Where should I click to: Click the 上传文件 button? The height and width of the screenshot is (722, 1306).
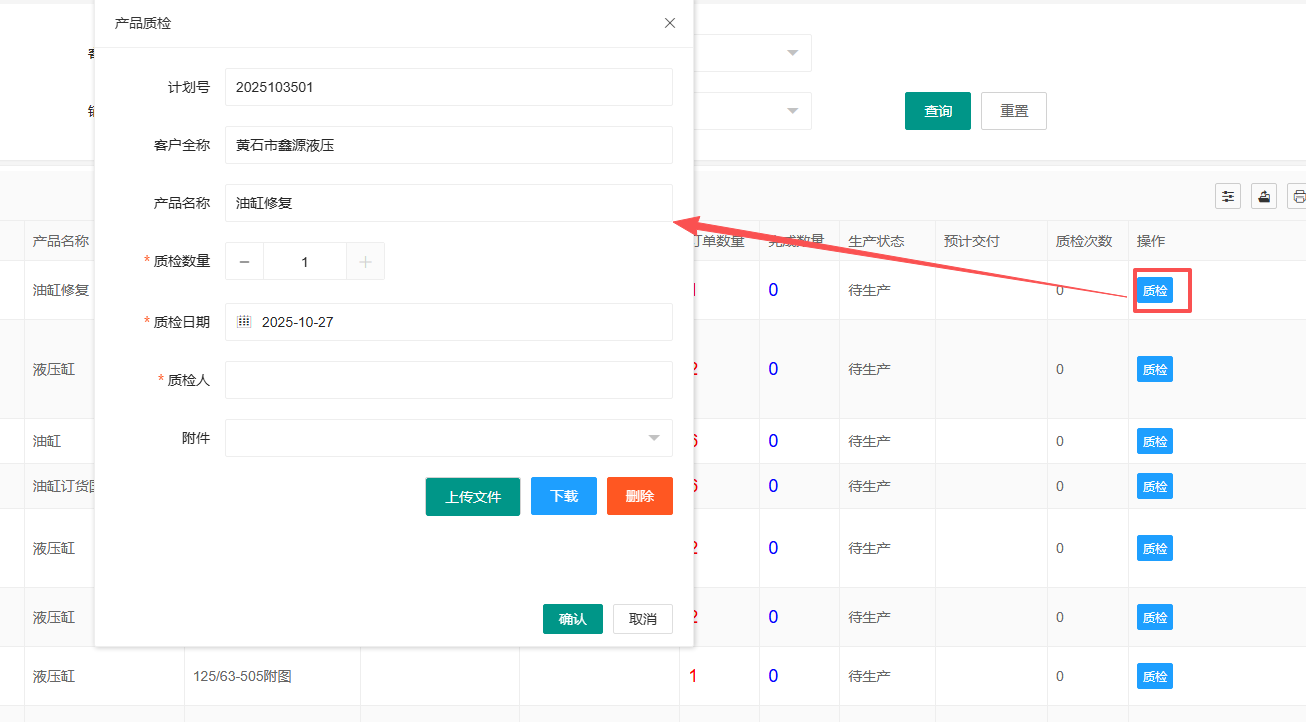[473, 496]
